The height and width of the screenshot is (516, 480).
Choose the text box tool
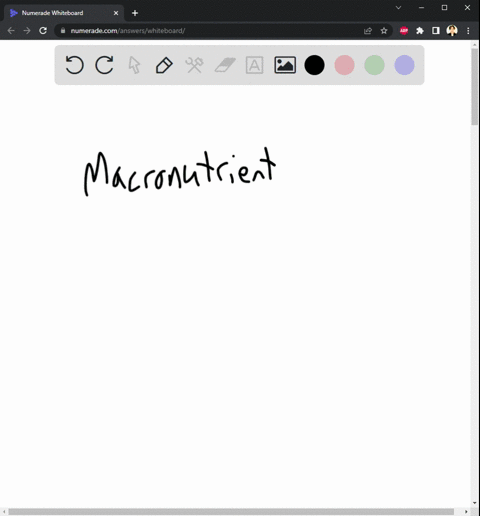pos(254,65)
